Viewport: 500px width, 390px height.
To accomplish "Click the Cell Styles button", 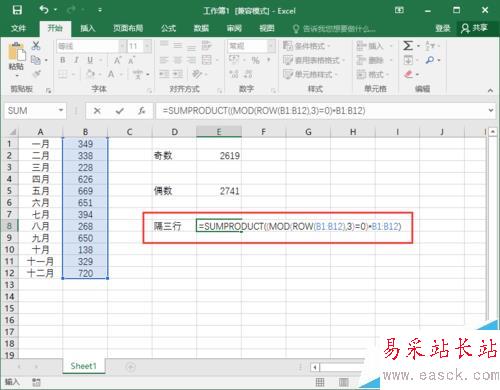I will point(310,74).
